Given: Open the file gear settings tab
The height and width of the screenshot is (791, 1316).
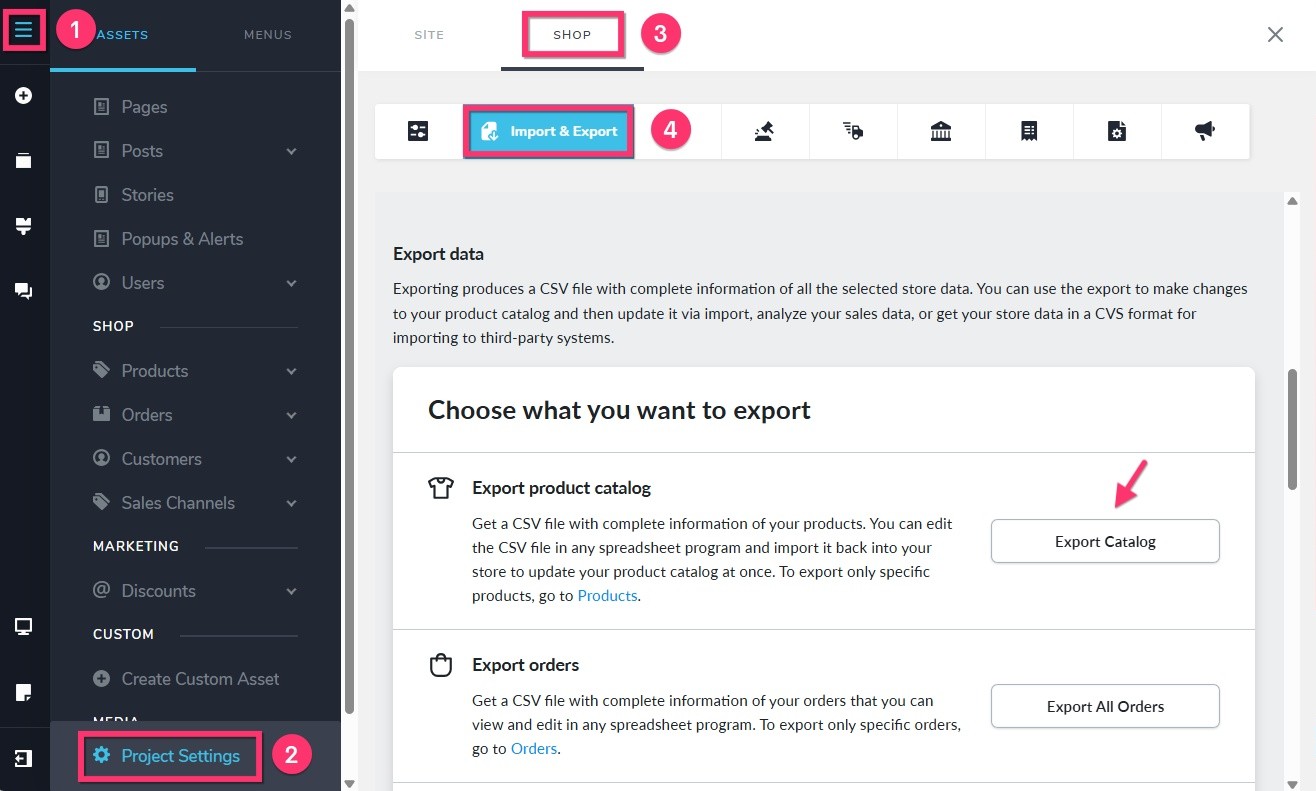Looking at the screenshot, I should 1117,131.
